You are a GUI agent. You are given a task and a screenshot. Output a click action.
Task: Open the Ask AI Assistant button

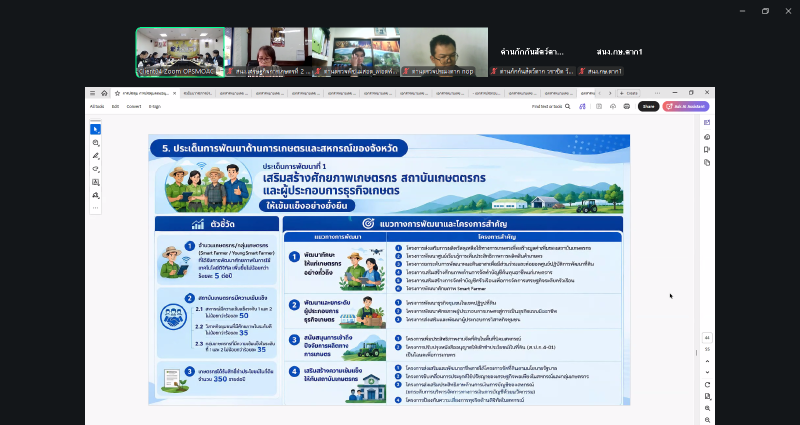[686, 107]
